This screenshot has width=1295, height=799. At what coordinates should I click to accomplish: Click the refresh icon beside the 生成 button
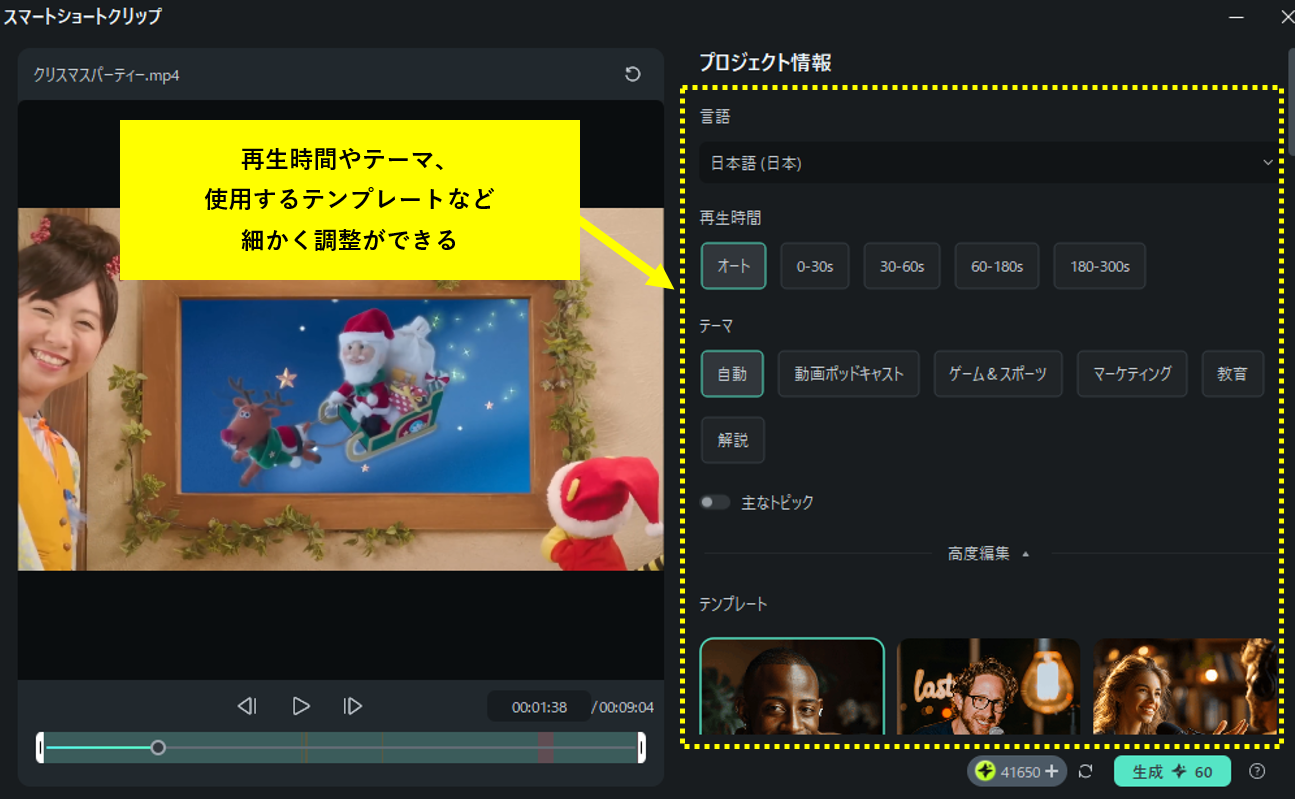(x=1085, y=772)
